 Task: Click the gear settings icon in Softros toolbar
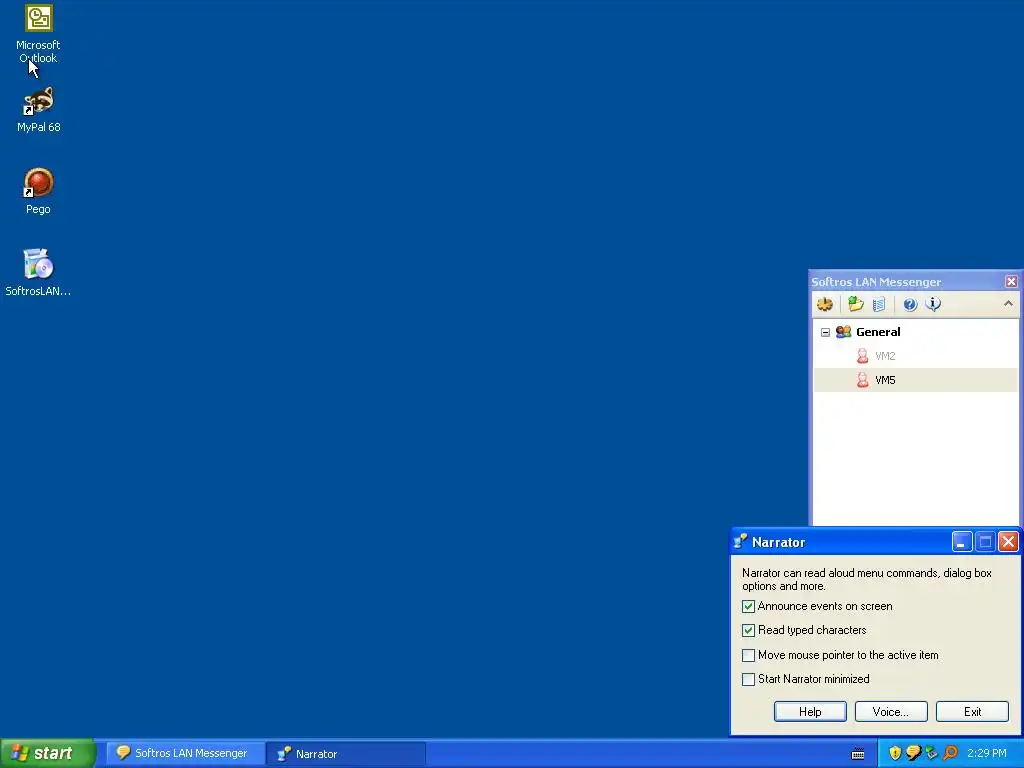[825, 304]
